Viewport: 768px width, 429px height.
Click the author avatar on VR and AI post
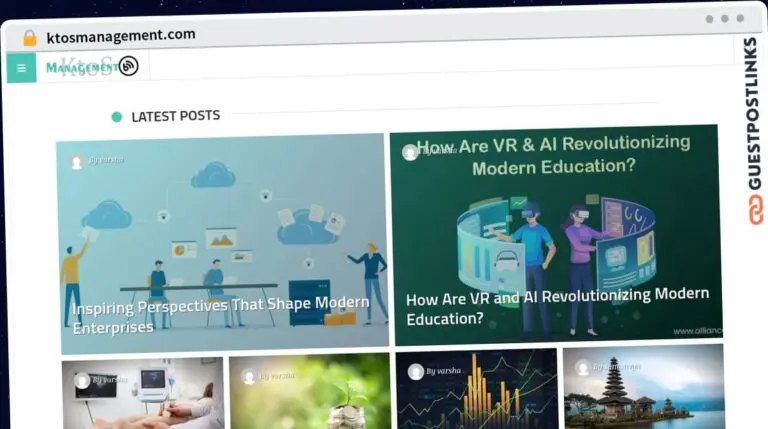pos(410,152)
